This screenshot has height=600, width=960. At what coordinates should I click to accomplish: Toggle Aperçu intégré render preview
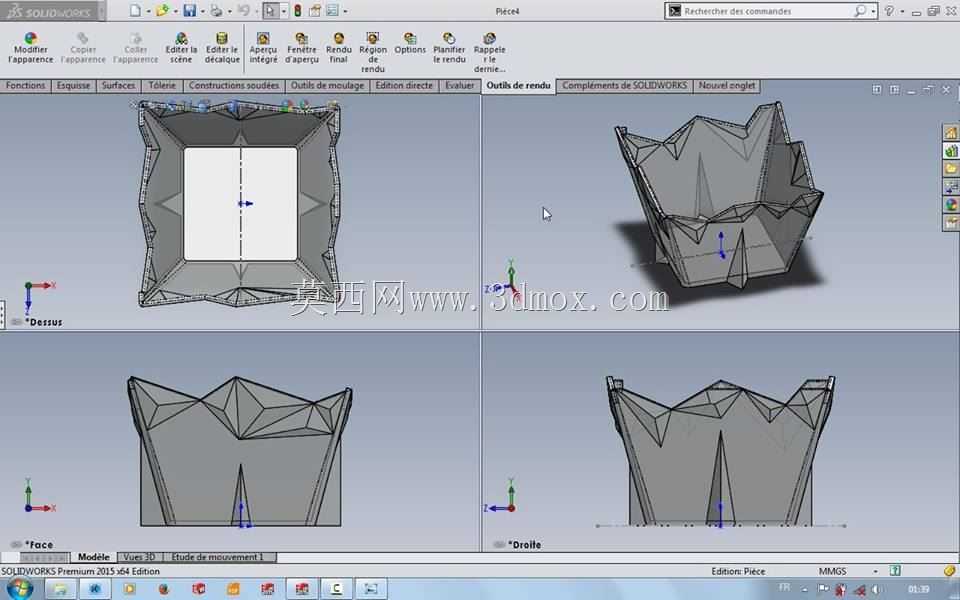263,48
